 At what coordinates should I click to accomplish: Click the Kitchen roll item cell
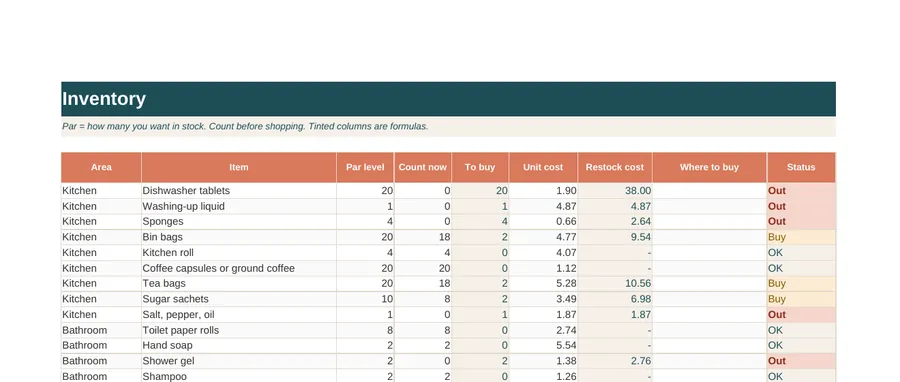[x=239, y=252]
